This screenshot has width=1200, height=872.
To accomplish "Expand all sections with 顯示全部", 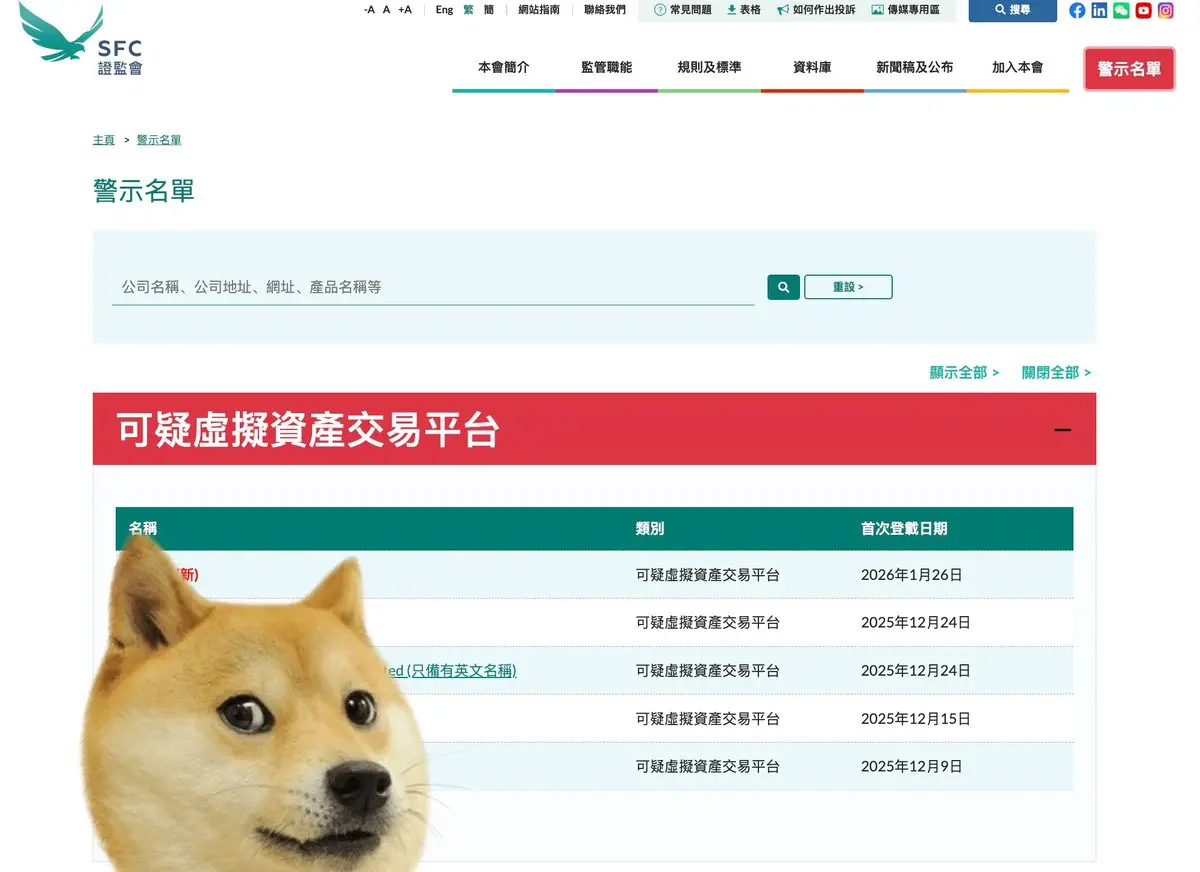I will click(964, 372).
